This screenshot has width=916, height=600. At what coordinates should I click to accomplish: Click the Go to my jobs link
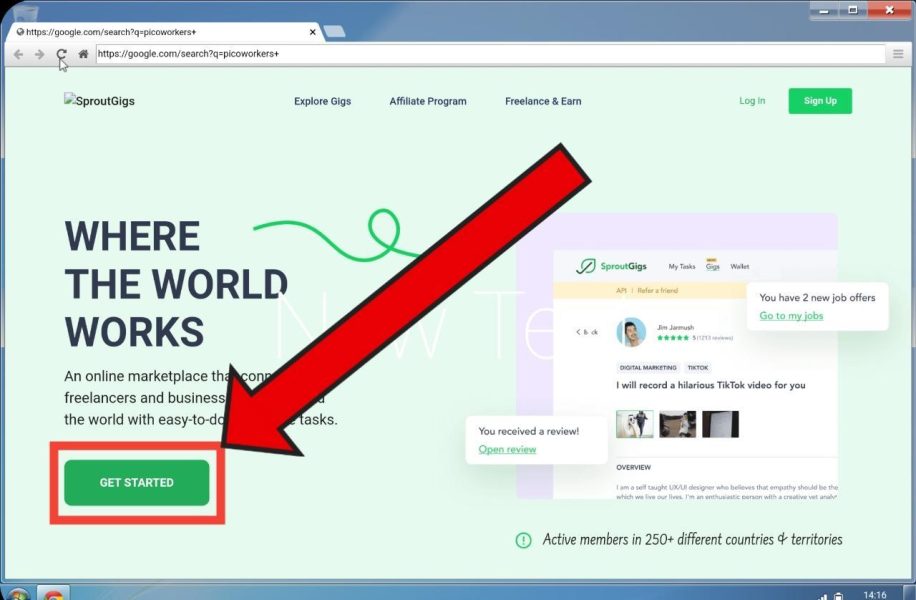tap(791, 316)
